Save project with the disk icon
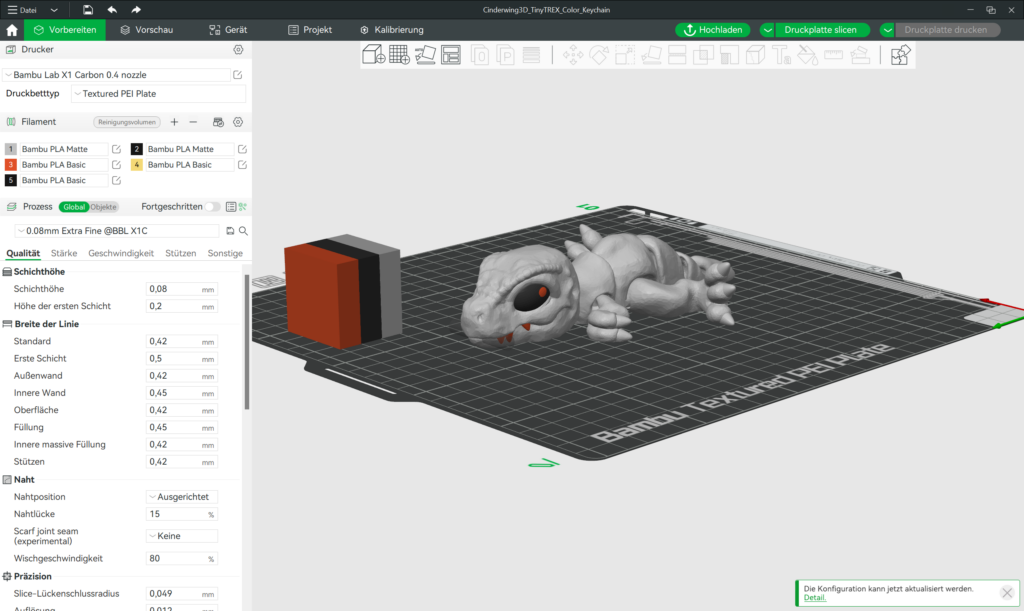Image resolution: width=1024 pixels, height=611 pixels. [x=88, y=10]
